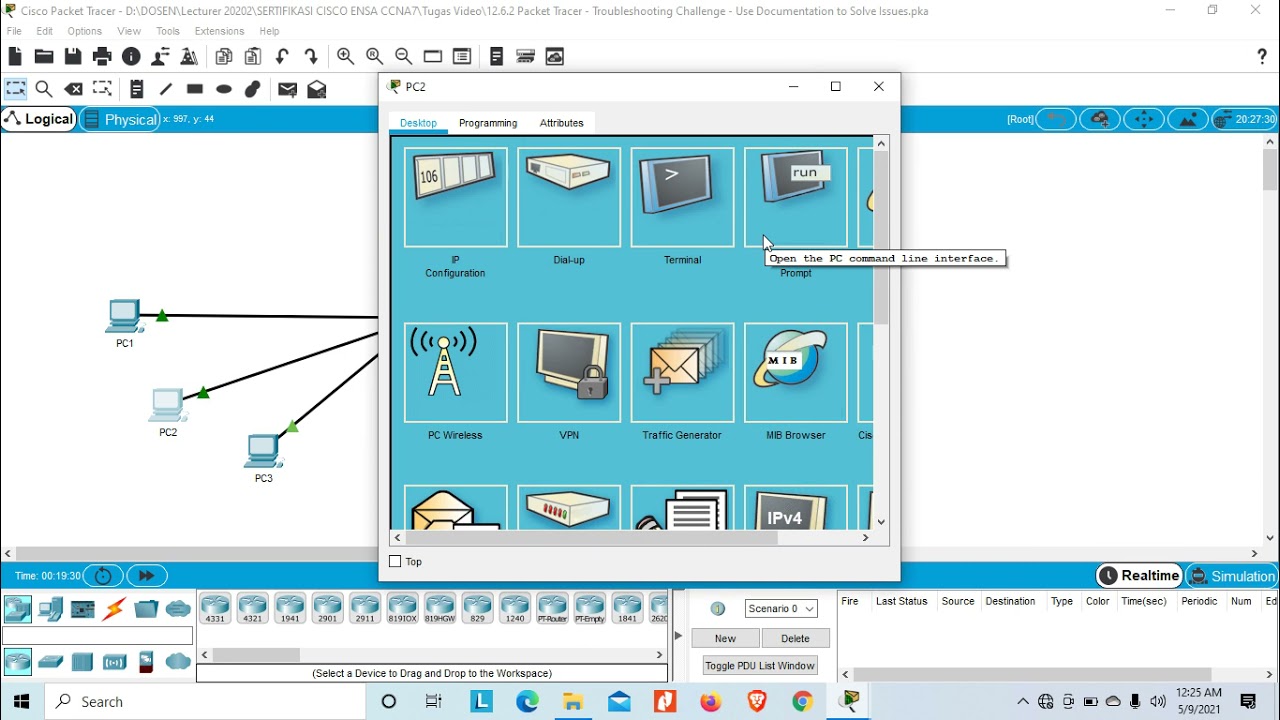This screenshot has height=720, width=1280.
Task: Select the Draw Line tool
Action: coord(166,89)
